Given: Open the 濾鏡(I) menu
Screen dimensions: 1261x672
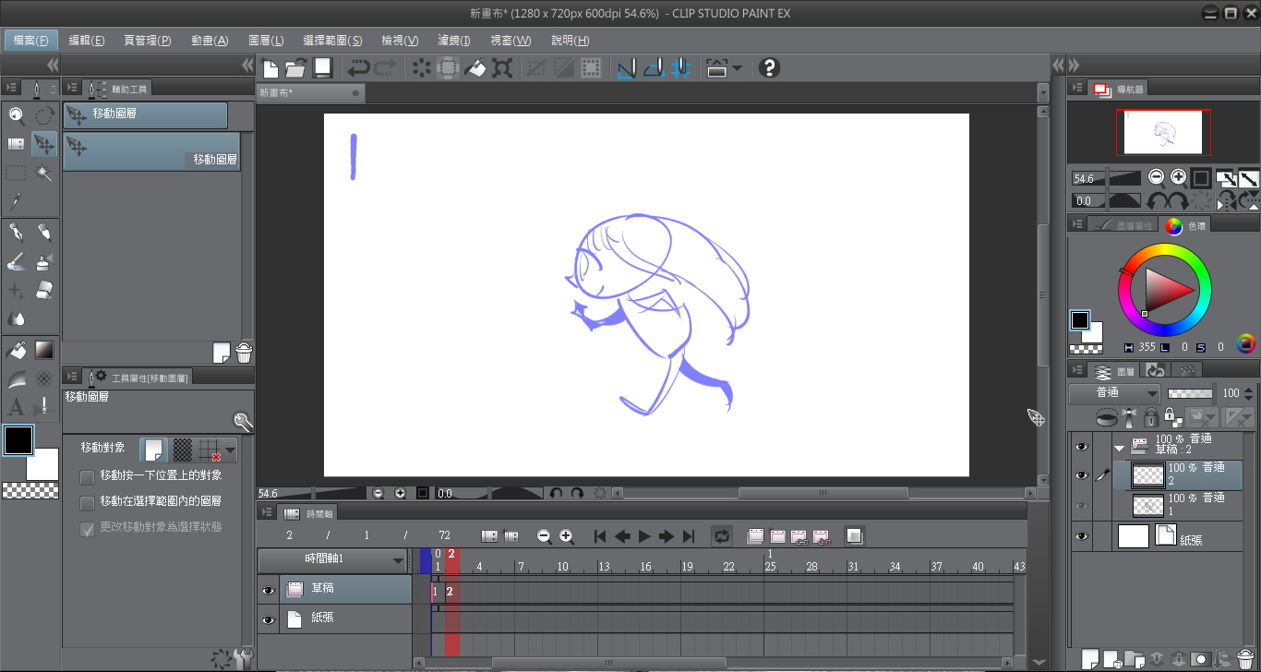Looking at the screenshot, I should click(x=453, y=40).
